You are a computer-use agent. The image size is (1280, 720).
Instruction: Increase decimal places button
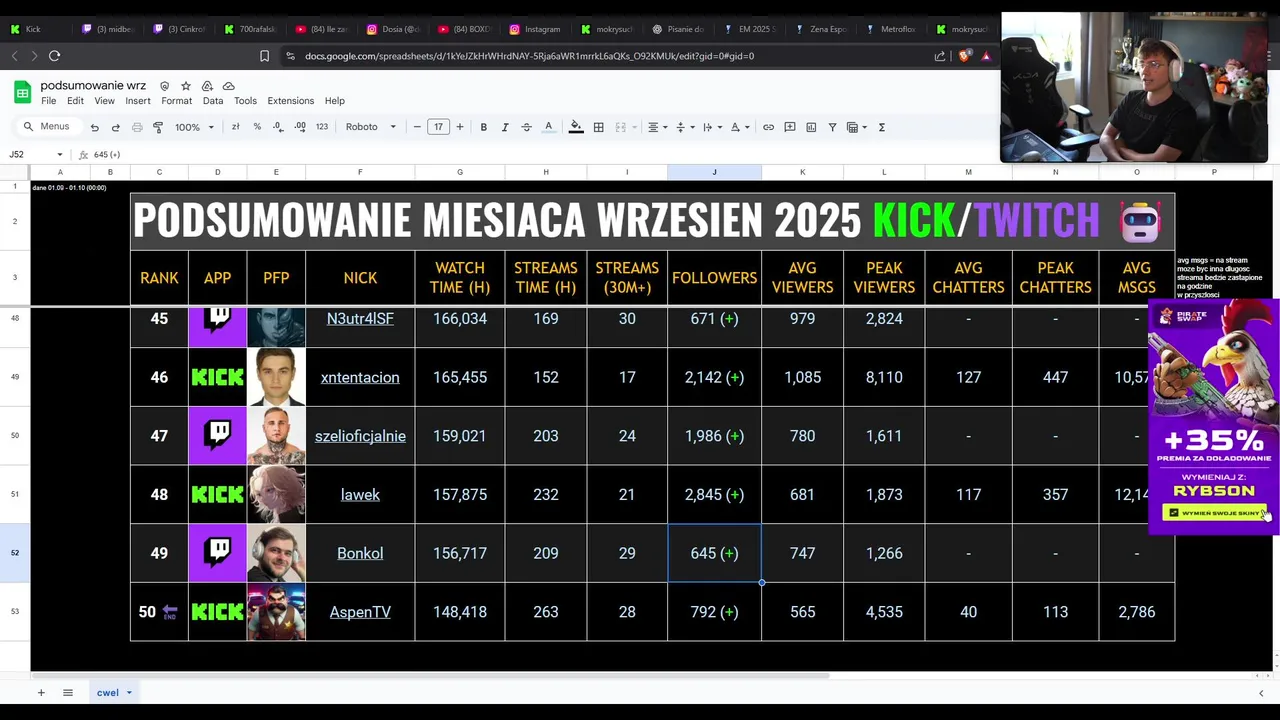tap(300, 127)
